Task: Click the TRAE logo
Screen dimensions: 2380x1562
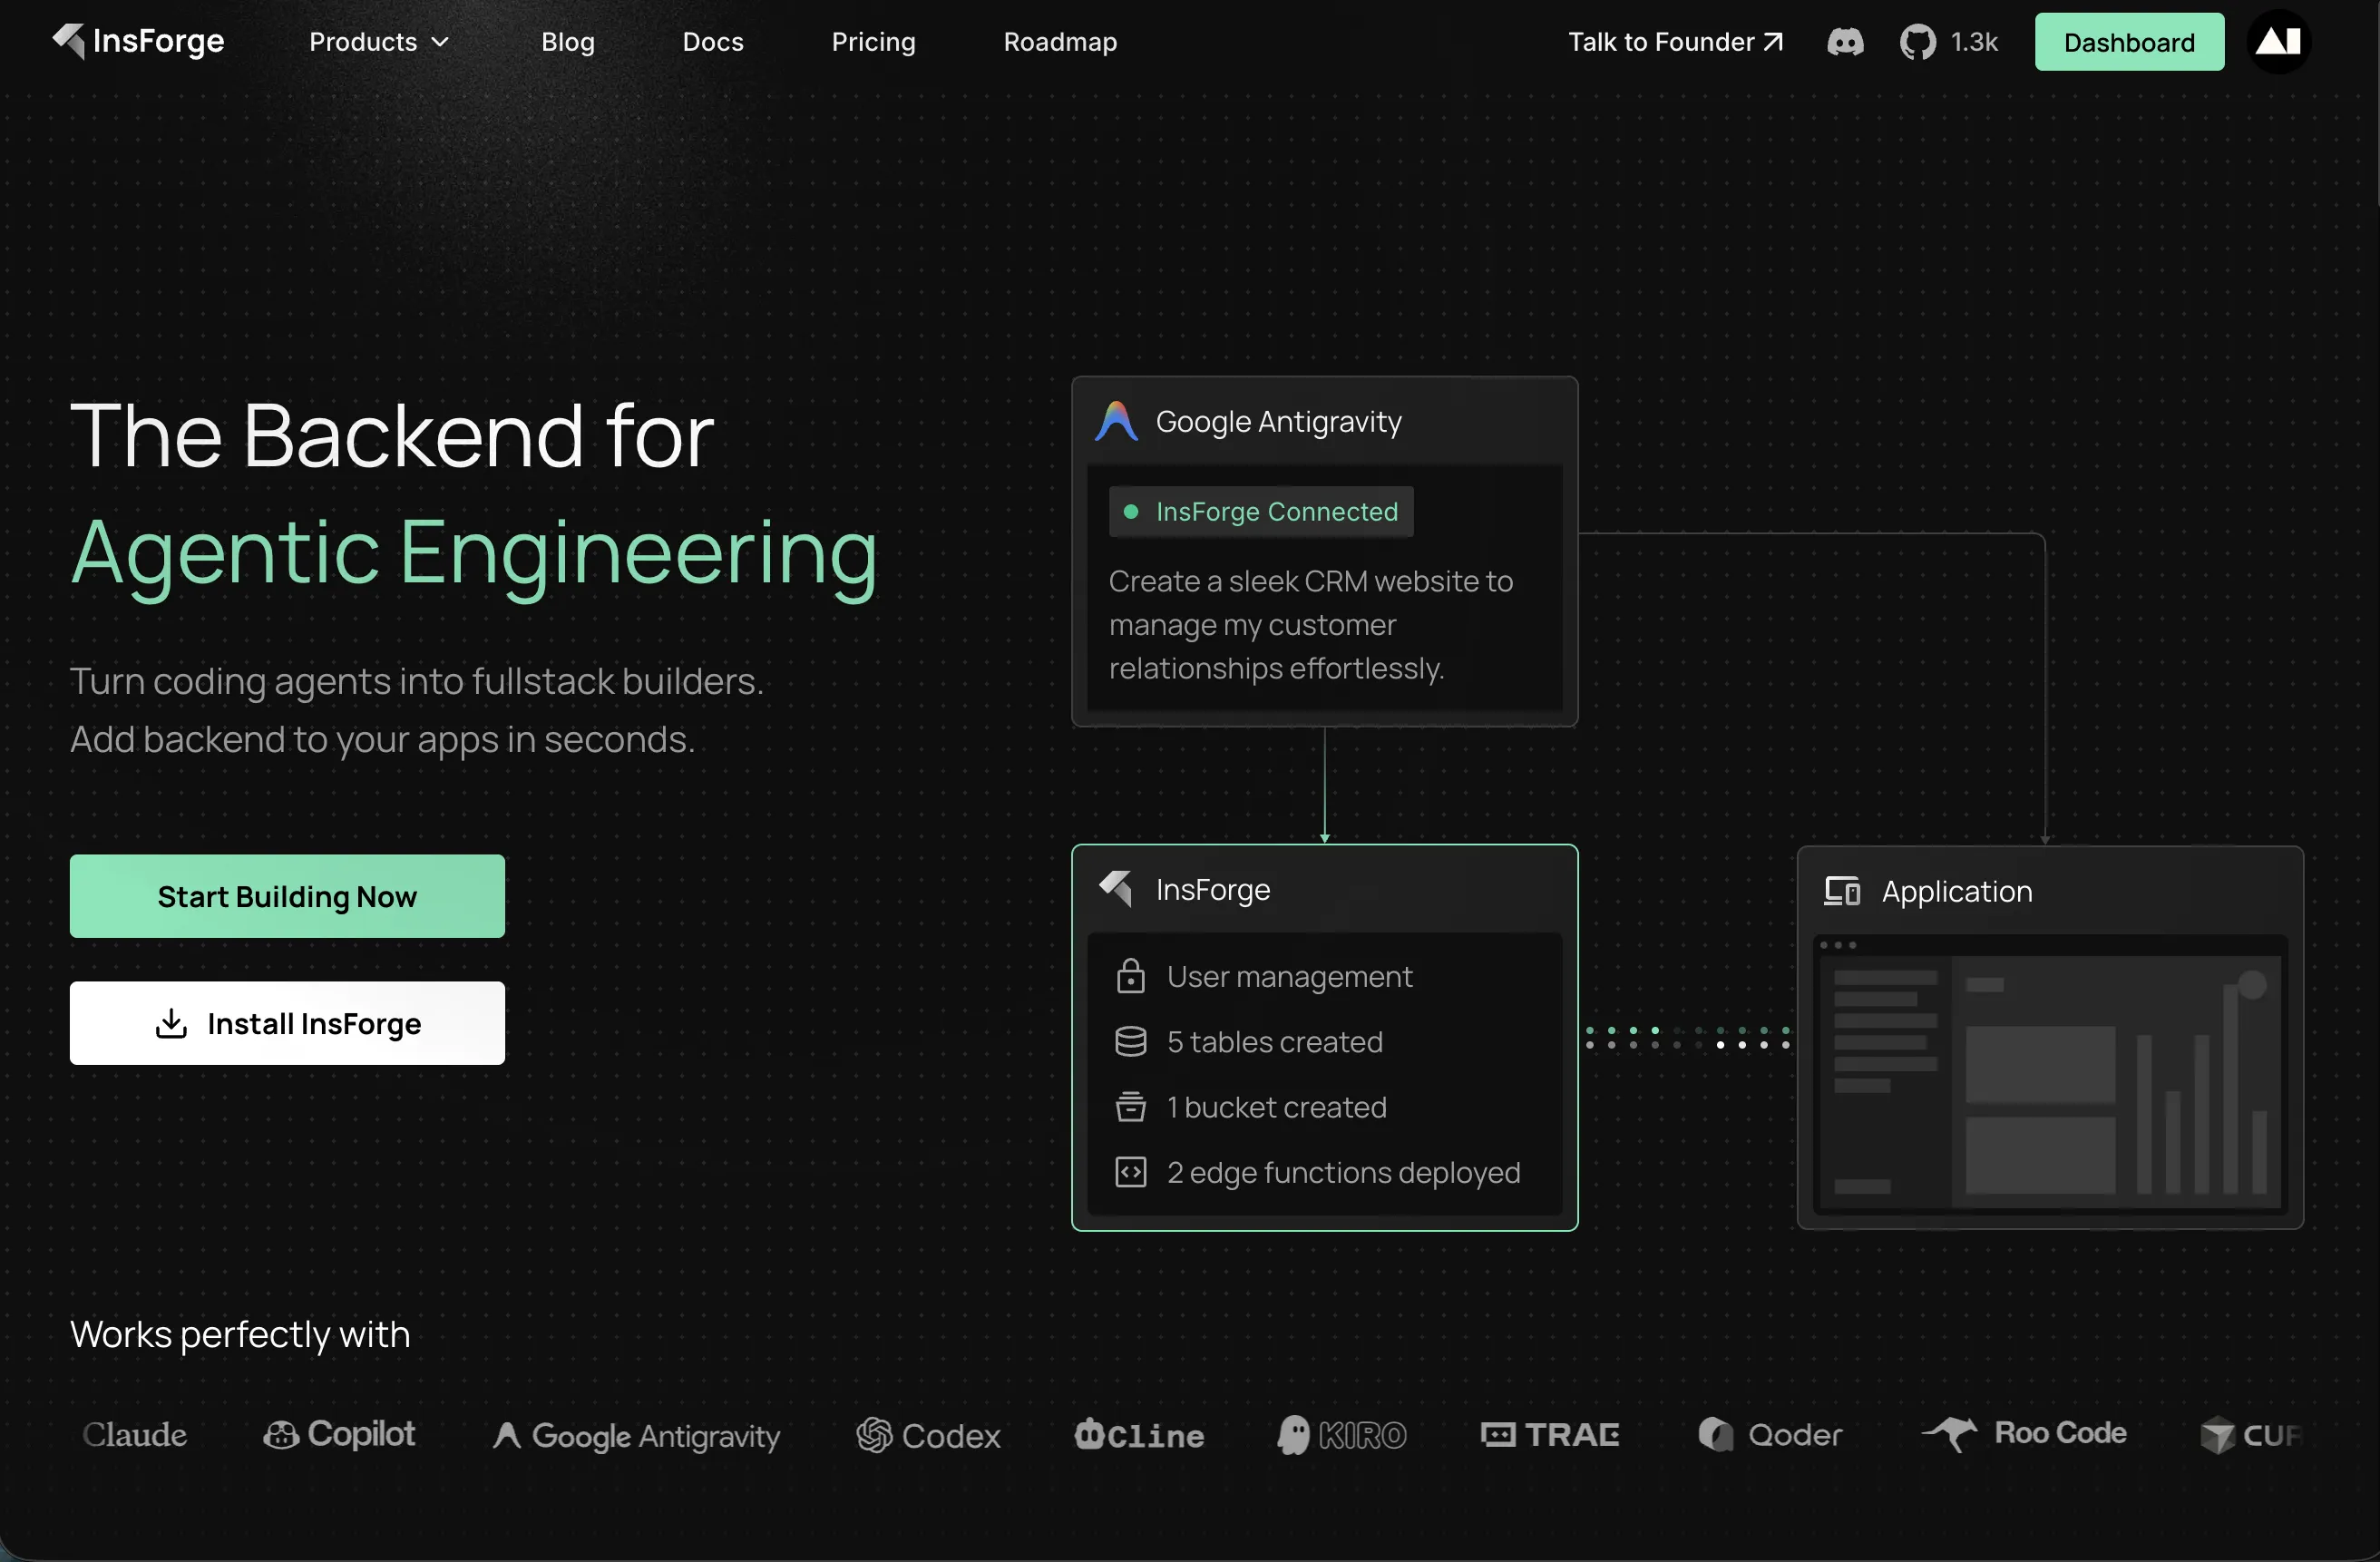Action: 1550,1435
